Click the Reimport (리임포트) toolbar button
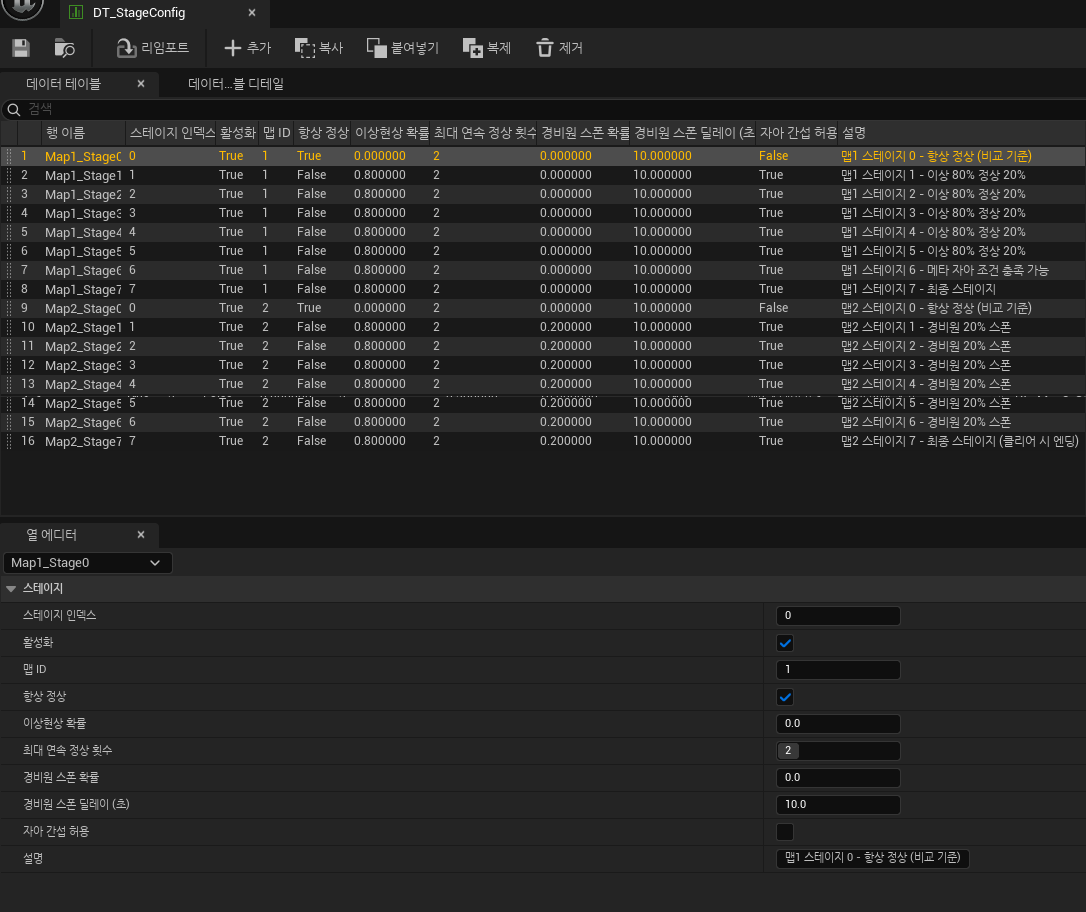 [152, 48]
